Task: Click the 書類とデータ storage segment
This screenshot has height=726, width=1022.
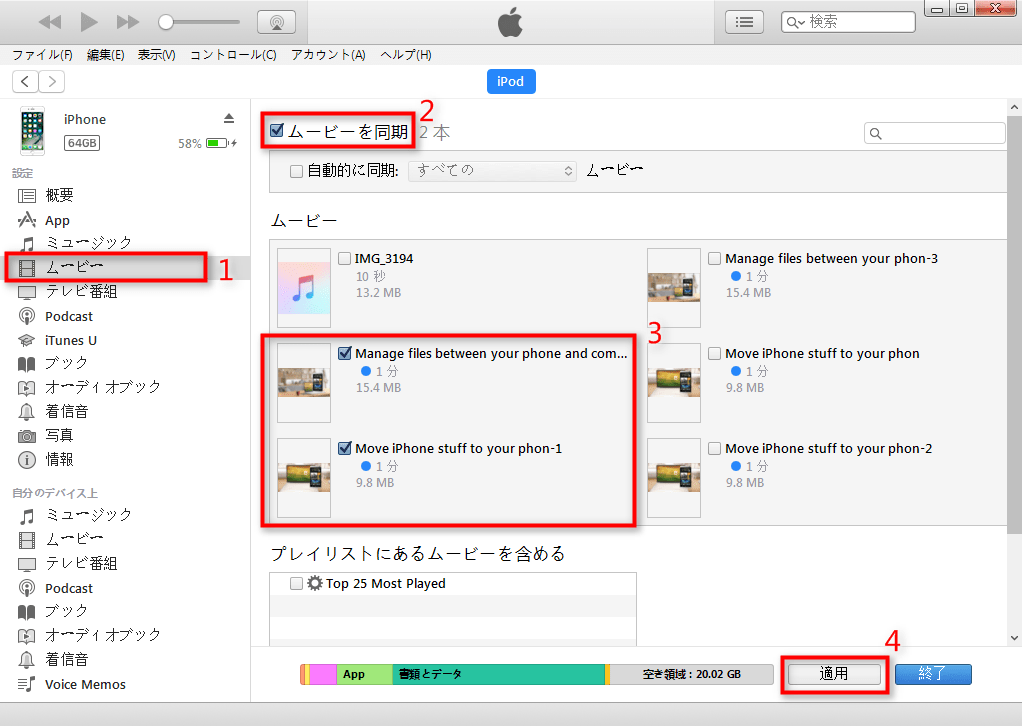Action: pos(499,674)
